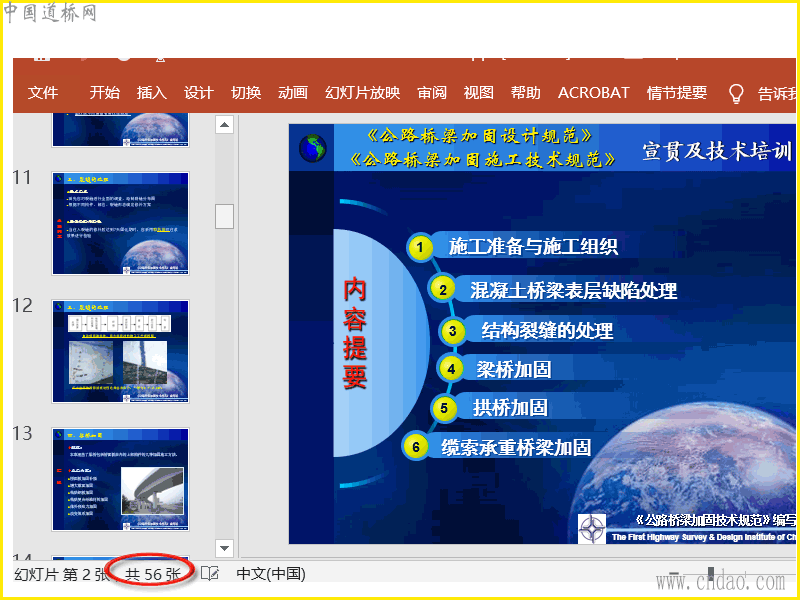Click the yellow number 1 bullet on slide
This screenshot has width=800, height=600.
pyautogui.click(x=420, y=247)
